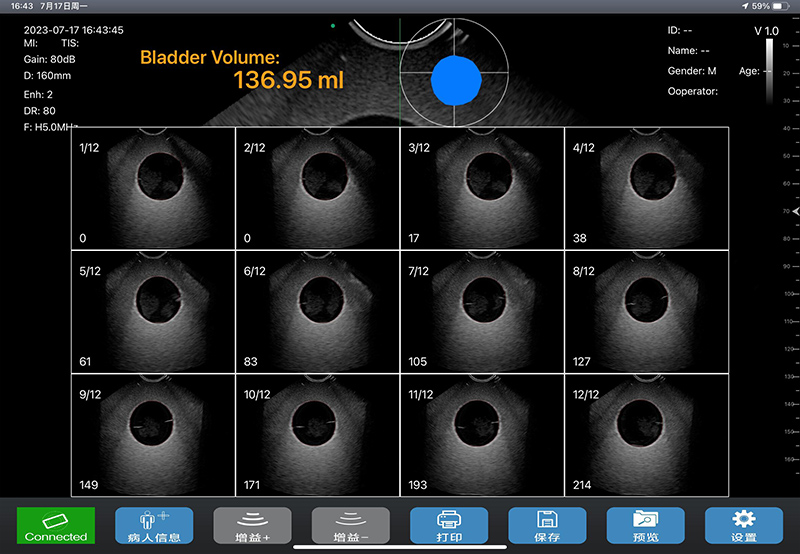
Task: Open scan slice 6/12 at angle 83
Action: pyautogui.click(x=317, y=310)
